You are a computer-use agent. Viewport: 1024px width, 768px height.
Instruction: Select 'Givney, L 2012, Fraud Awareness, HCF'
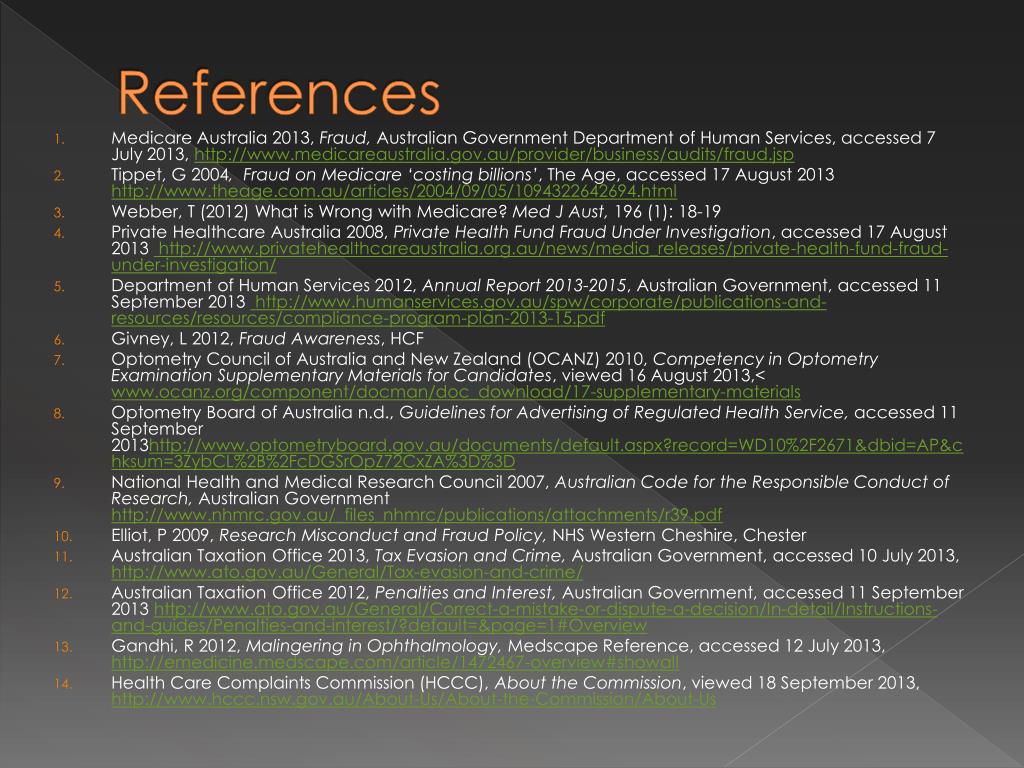tap(267, 338)
